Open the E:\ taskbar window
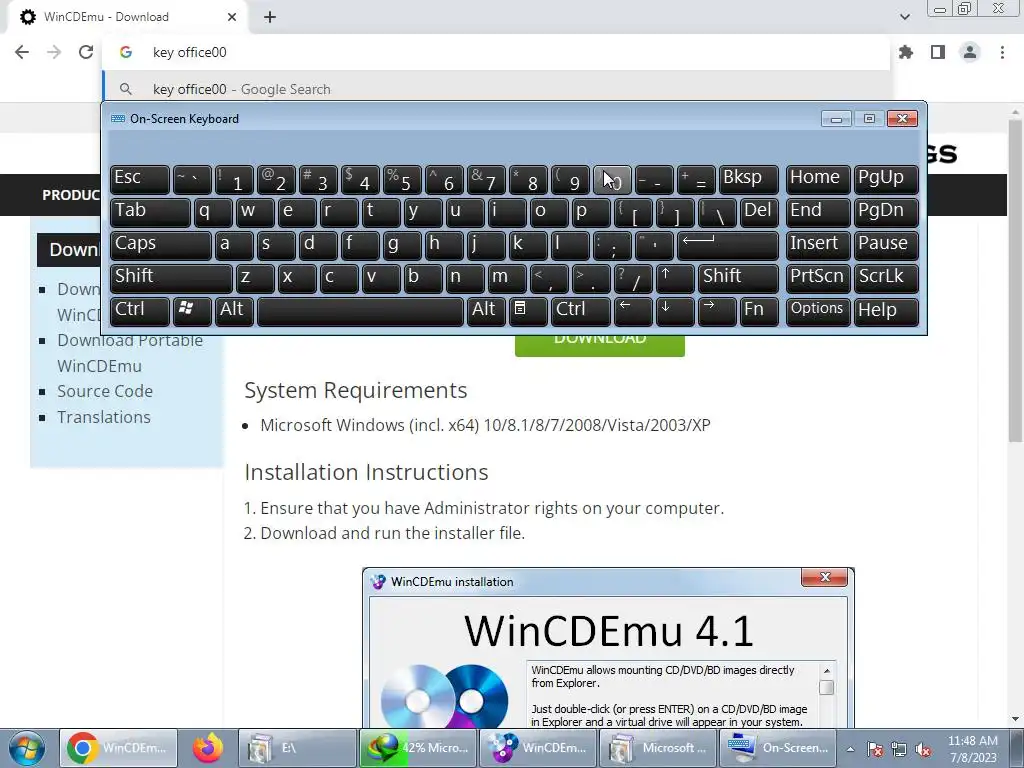1024x768 pixels. coord(297,748)
